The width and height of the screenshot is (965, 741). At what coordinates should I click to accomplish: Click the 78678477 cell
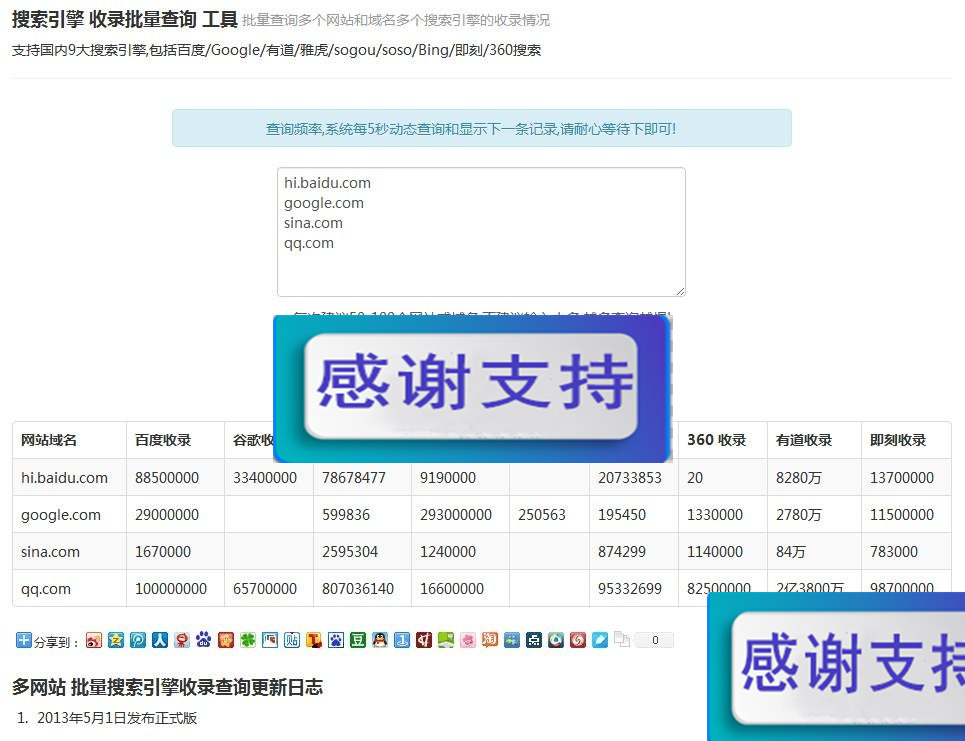354,478
